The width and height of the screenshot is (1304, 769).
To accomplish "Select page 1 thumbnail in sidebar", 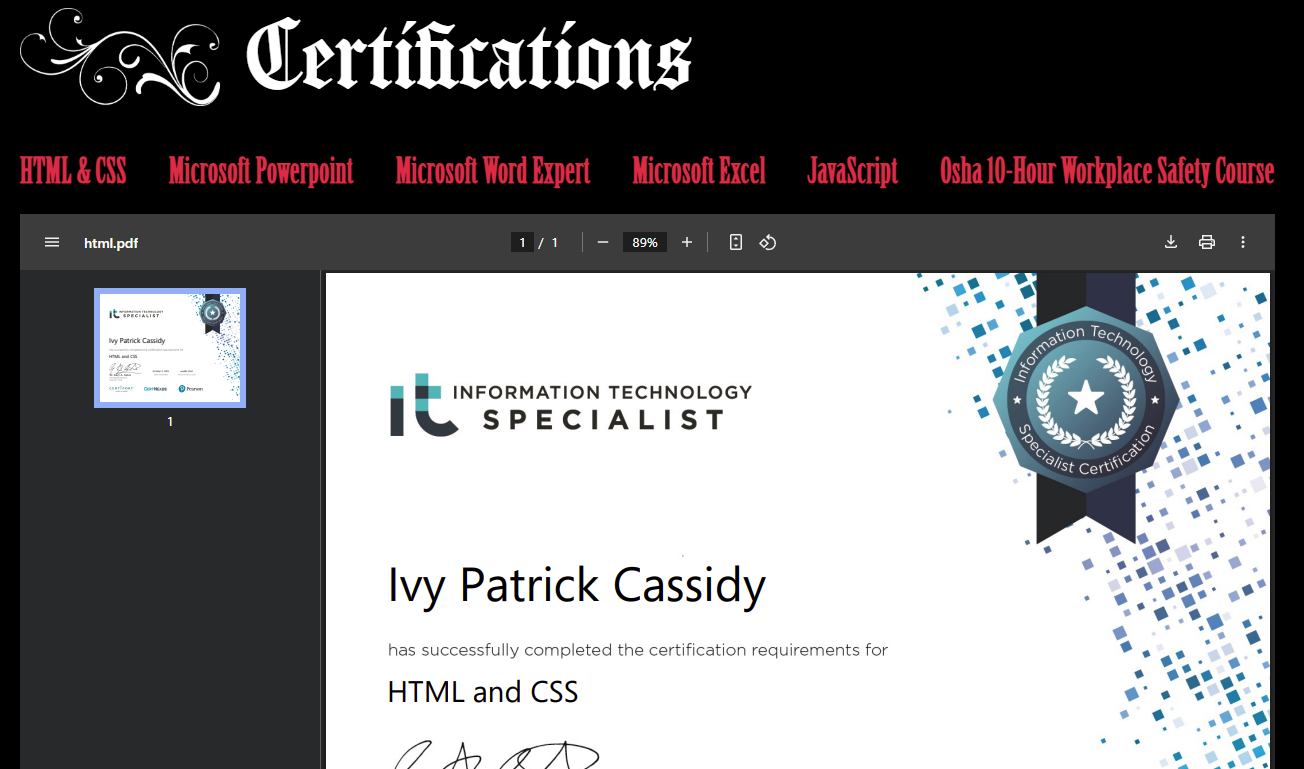I will tap(170, 348).
